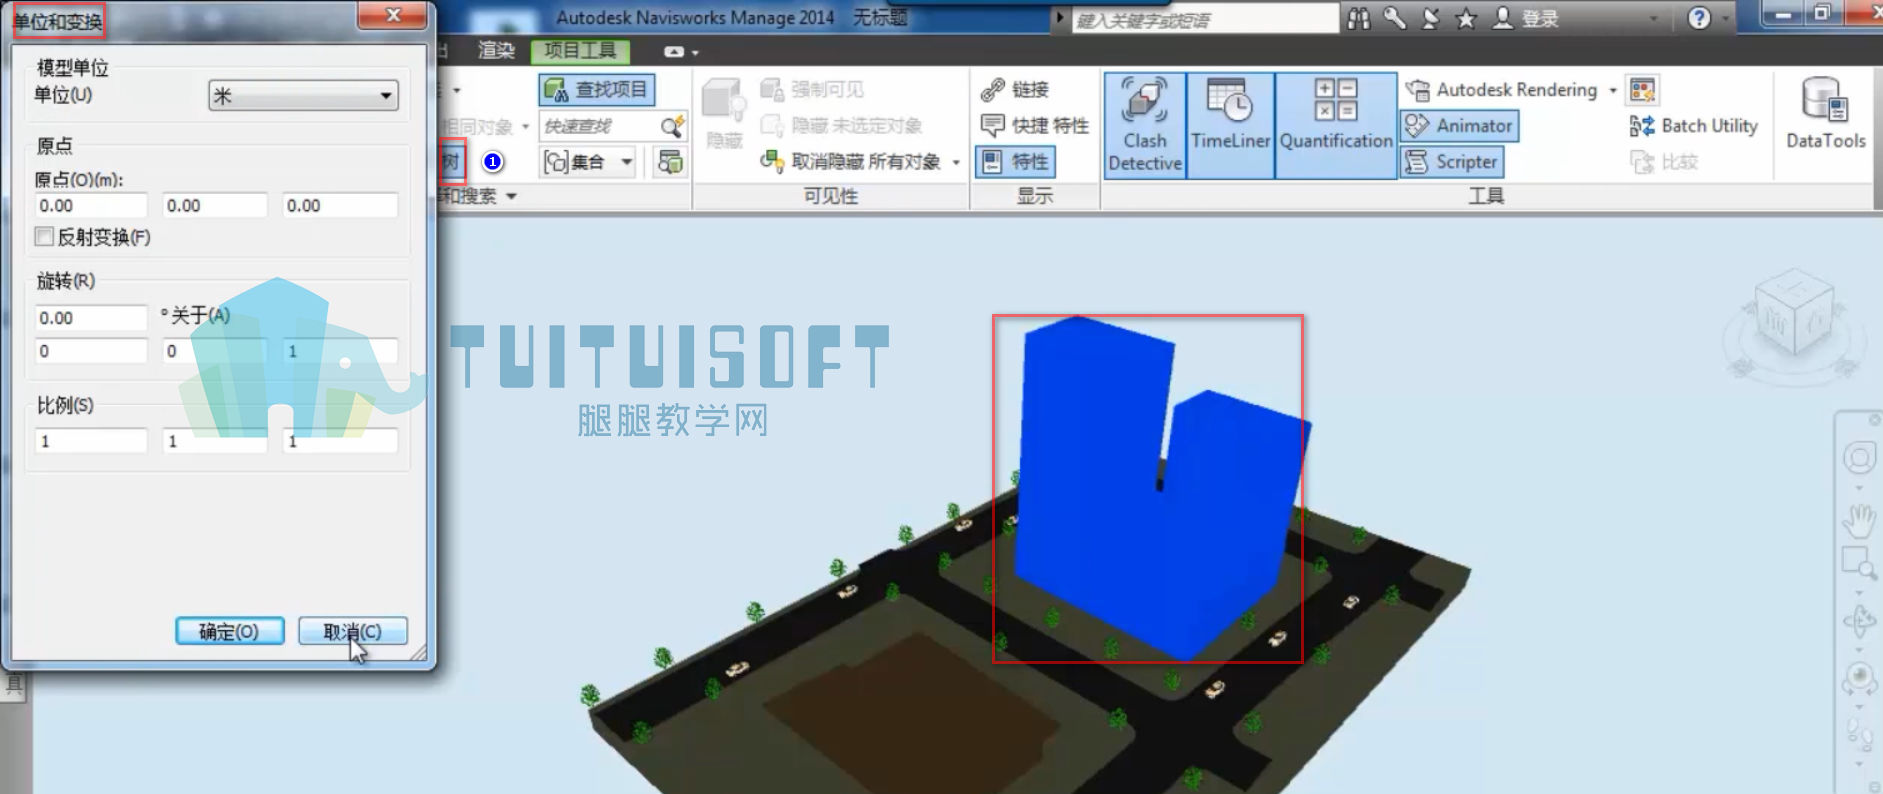The height and width of the screenshot is (794, 1883).
Task: Open the Quantification tool
Action: click(x=1336, y=125)
